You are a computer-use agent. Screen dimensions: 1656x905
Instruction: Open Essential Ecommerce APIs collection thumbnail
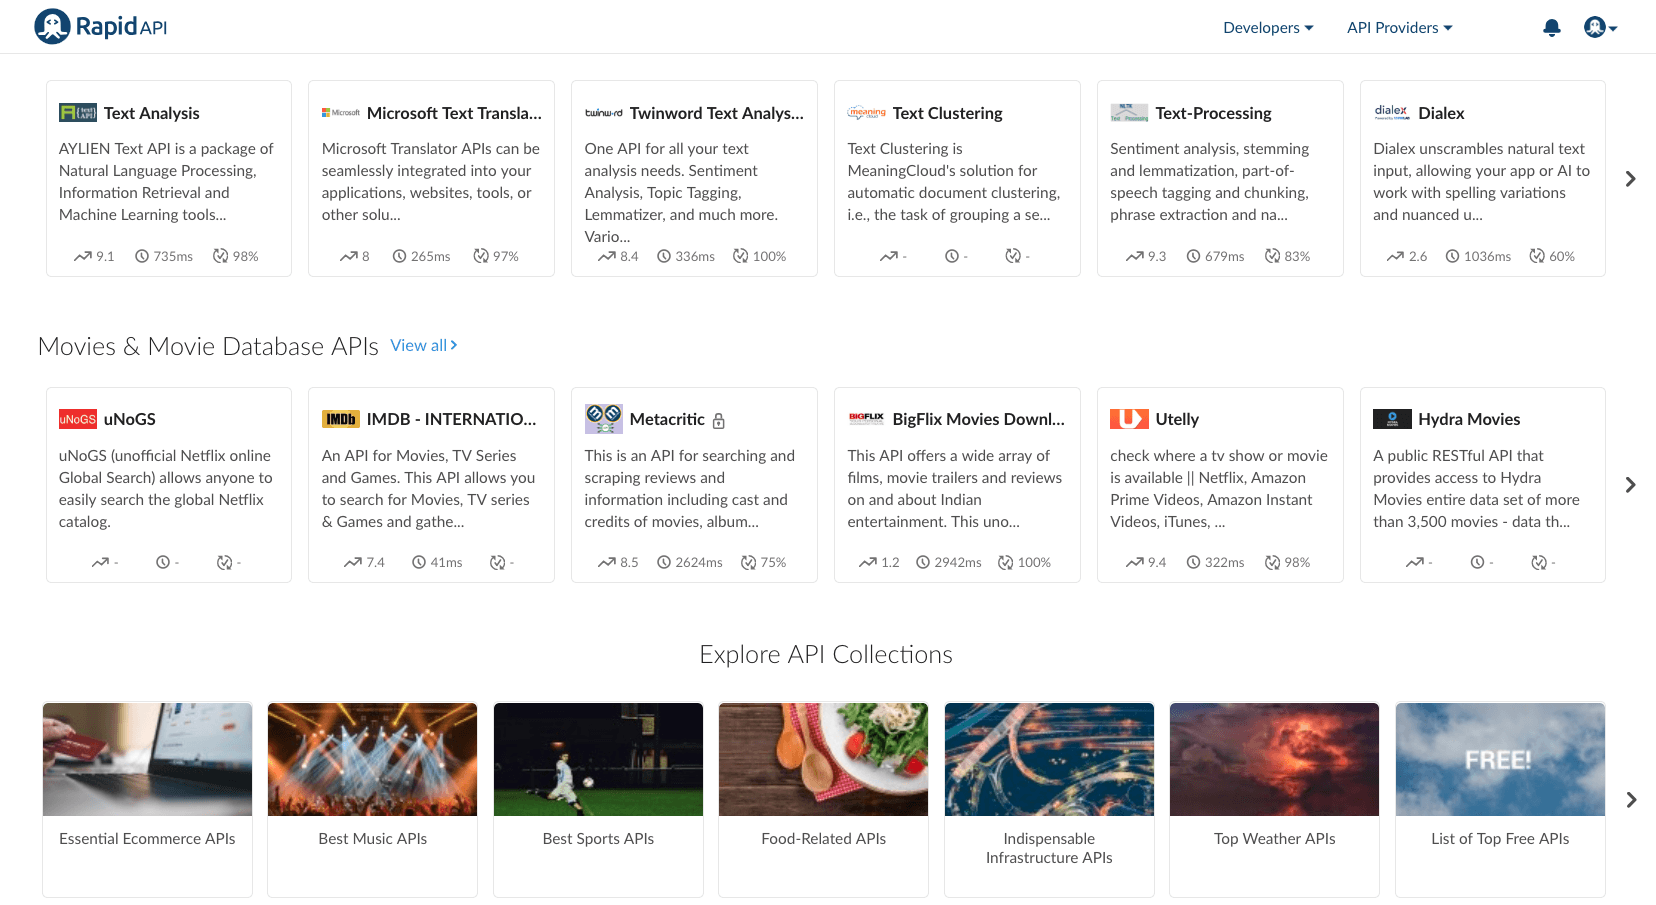click(x=147, y=759)
